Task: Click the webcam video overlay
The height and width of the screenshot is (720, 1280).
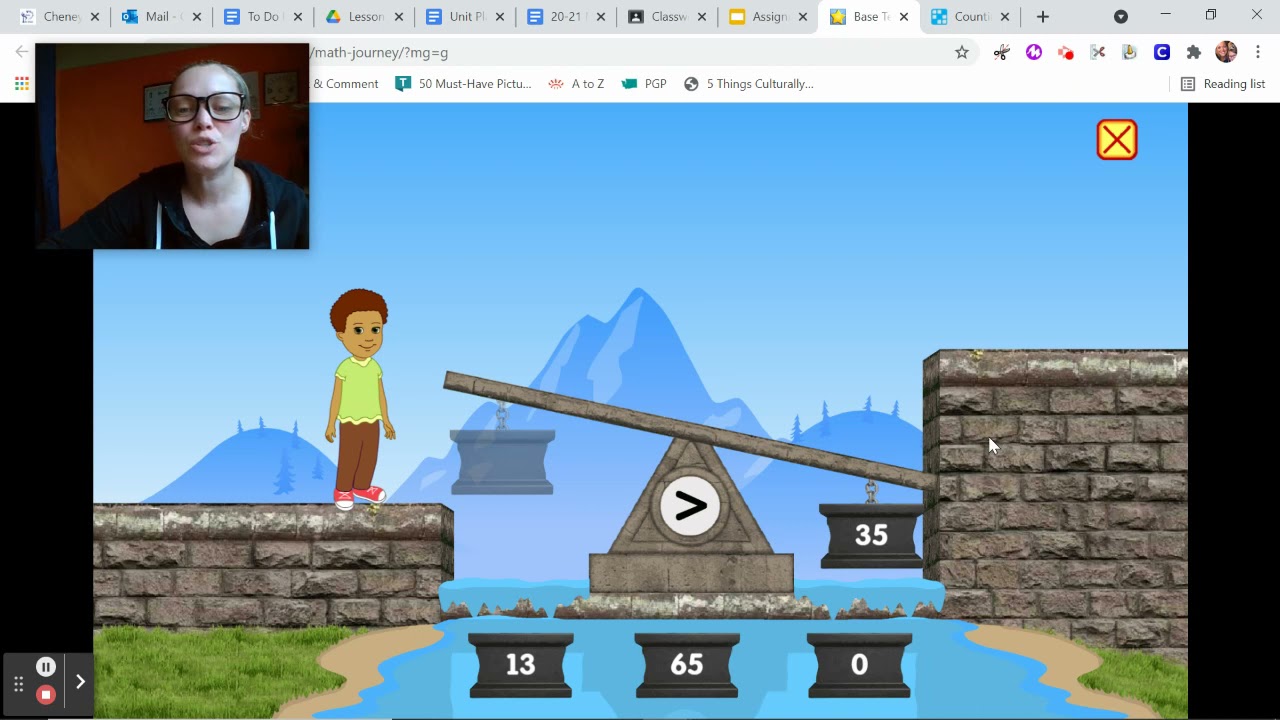Action: pos(172,146)
